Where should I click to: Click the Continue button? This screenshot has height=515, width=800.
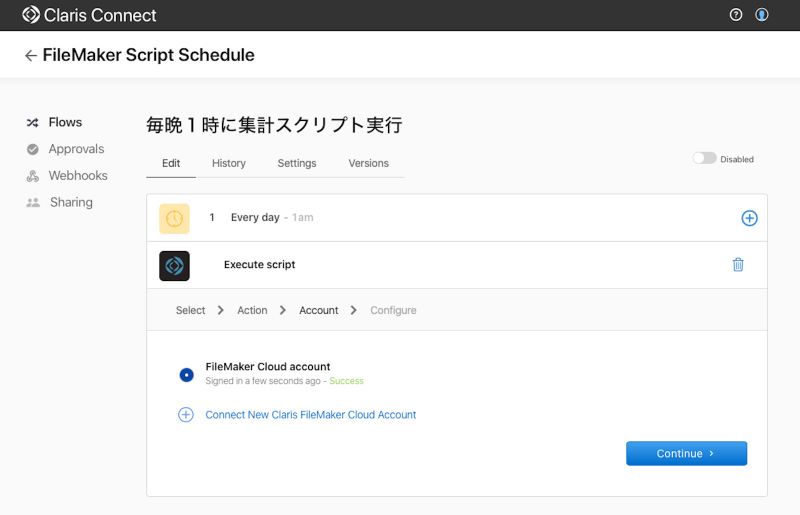click(x=686, y=453)
